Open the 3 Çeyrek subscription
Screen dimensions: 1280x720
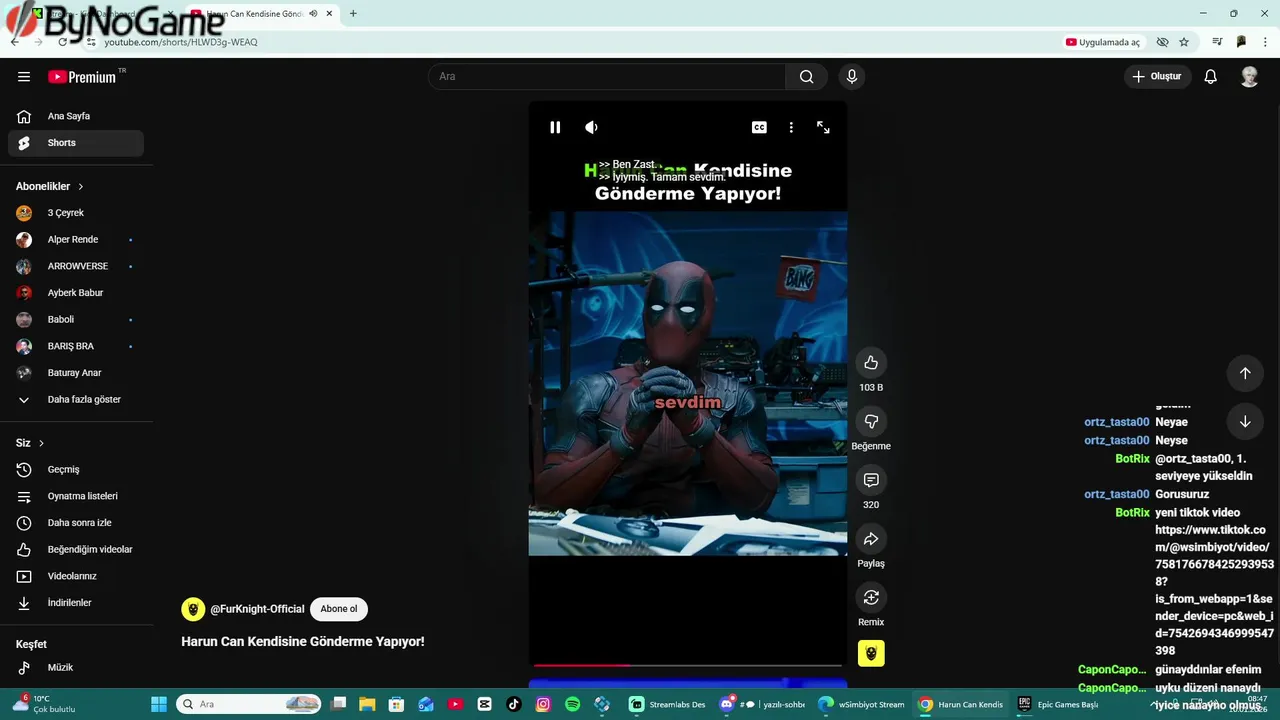coord(76,213)
